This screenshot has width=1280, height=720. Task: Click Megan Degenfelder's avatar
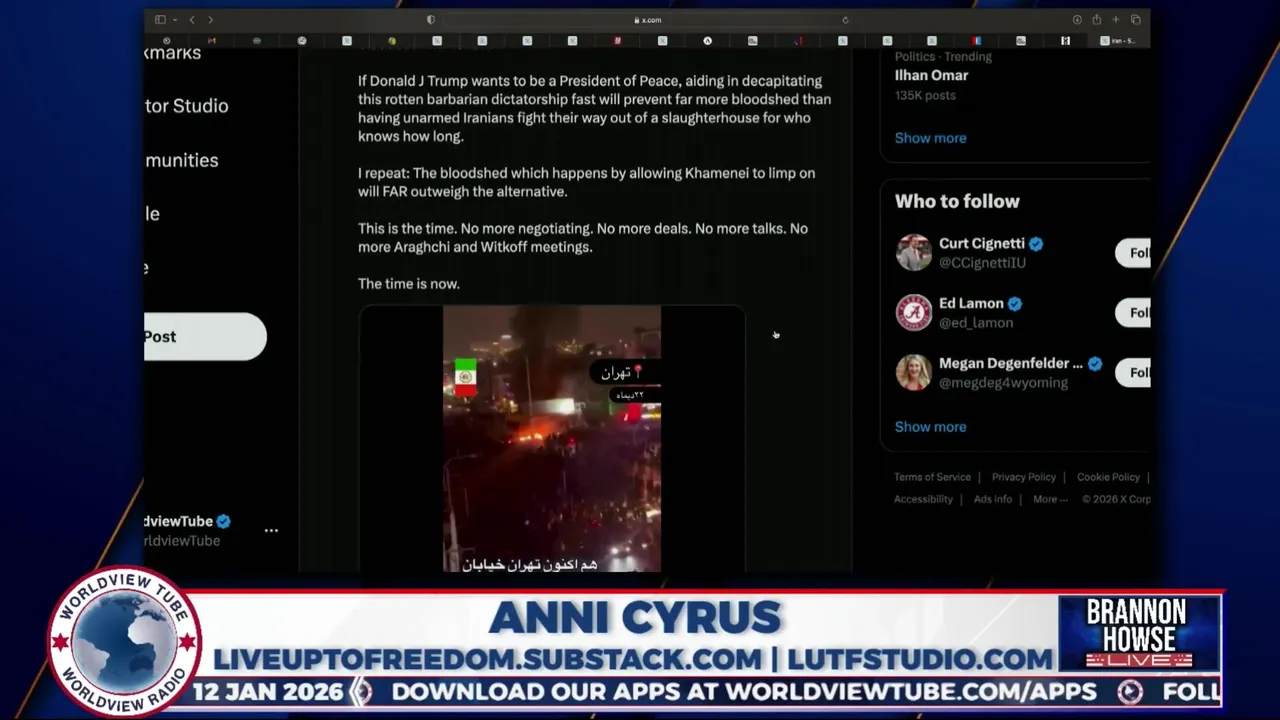tap(914, 373)
